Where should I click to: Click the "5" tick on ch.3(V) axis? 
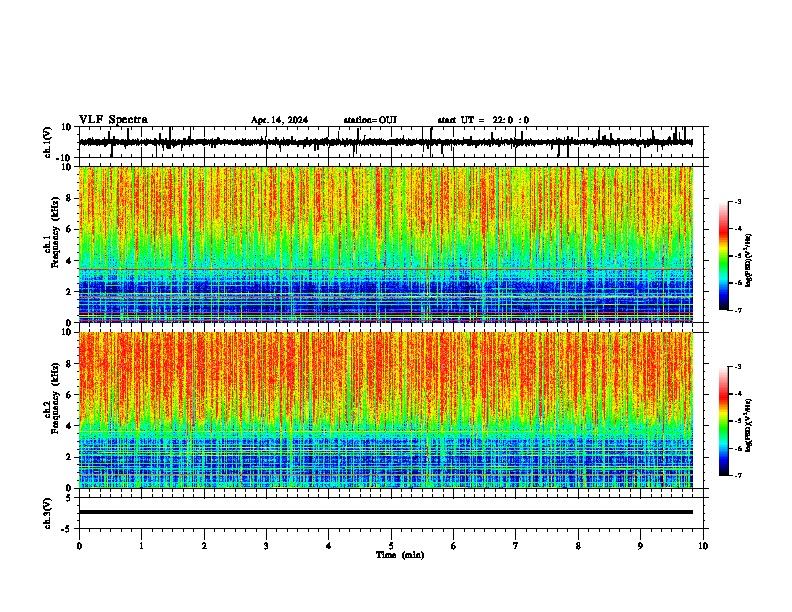tap(70, 498)
